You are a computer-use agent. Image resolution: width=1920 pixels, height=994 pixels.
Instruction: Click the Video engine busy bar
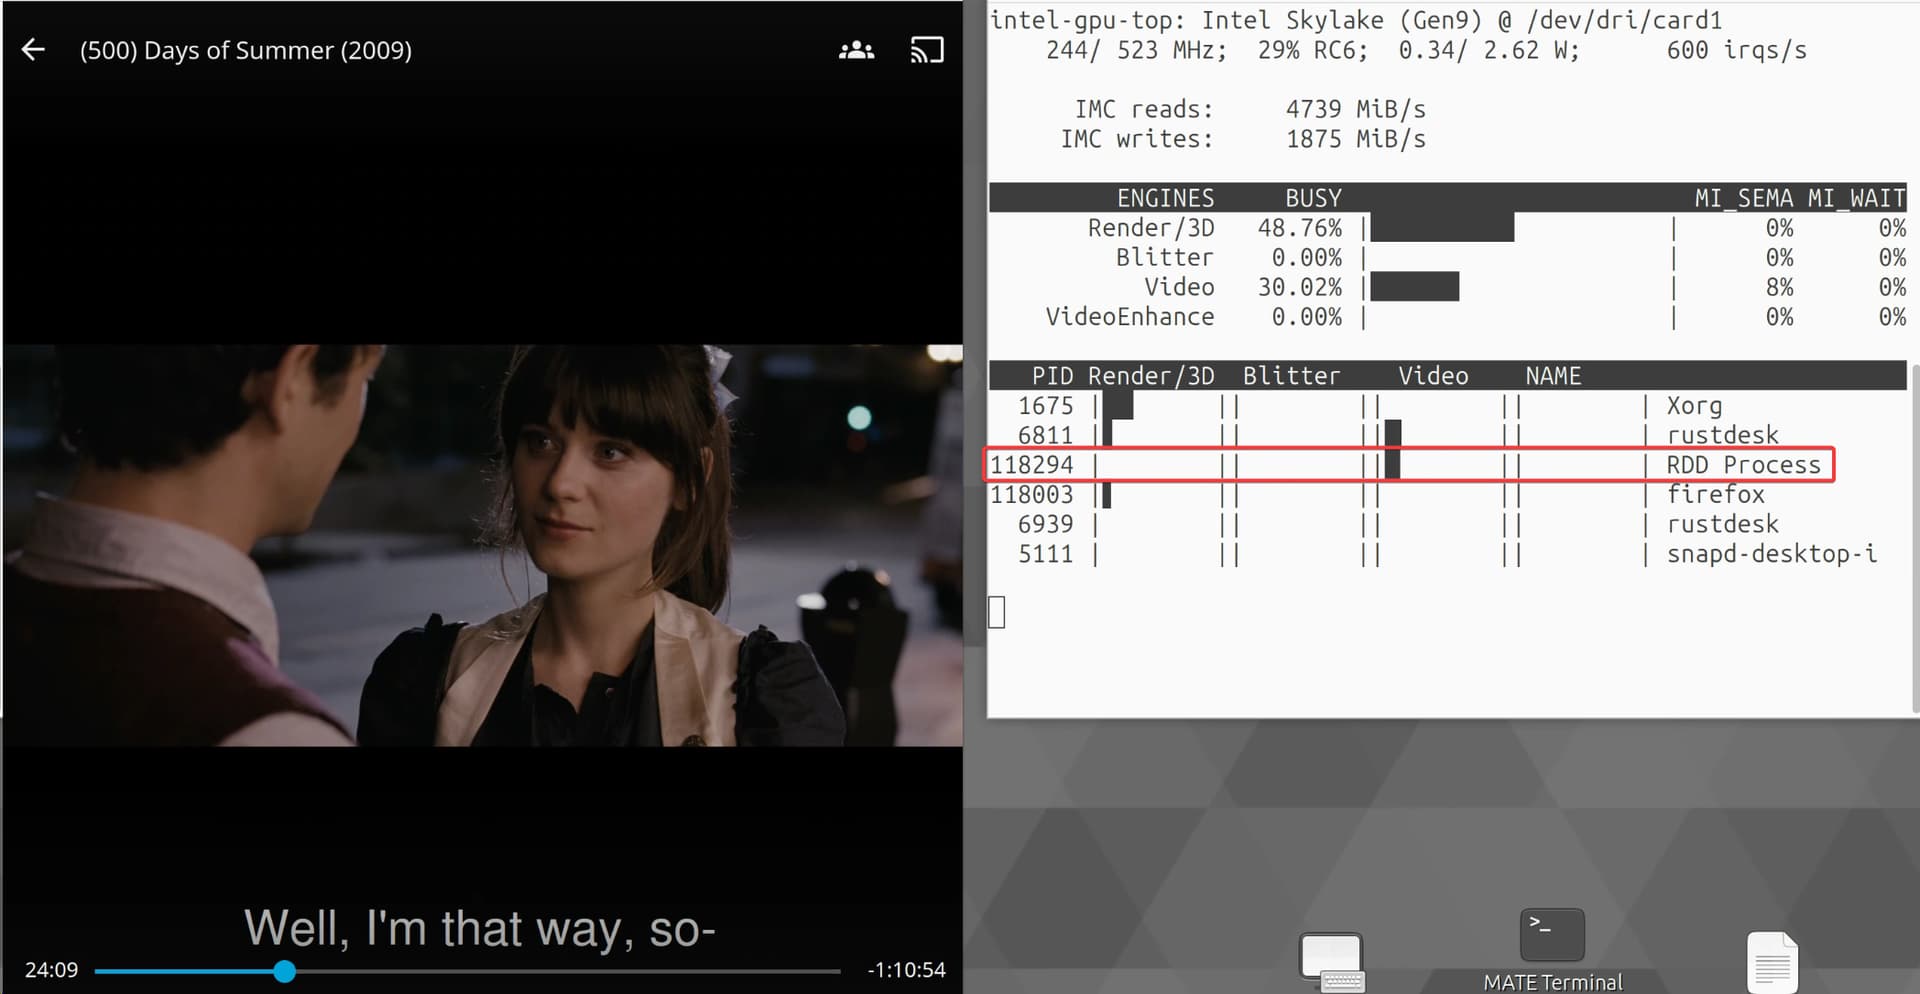click(x=1414, y=287)
